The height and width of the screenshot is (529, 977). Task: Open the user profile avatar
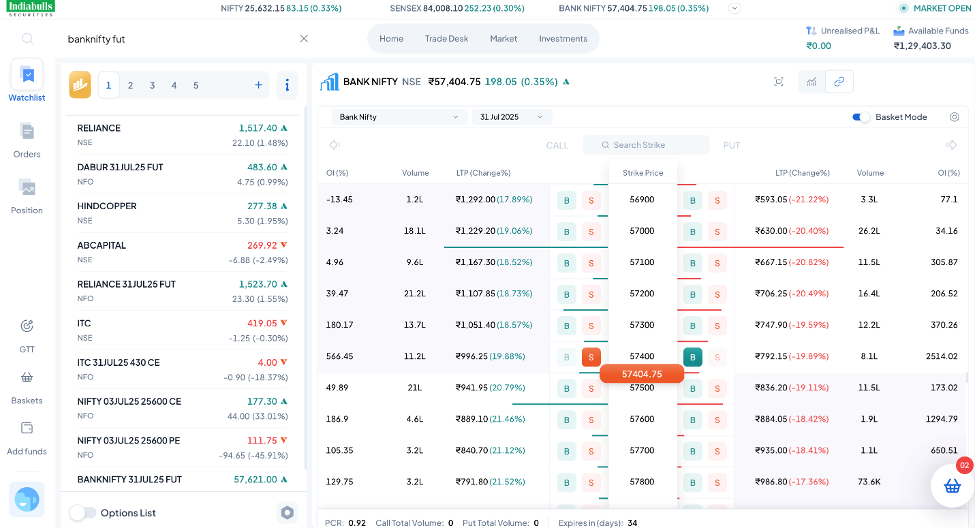point(27,499)
